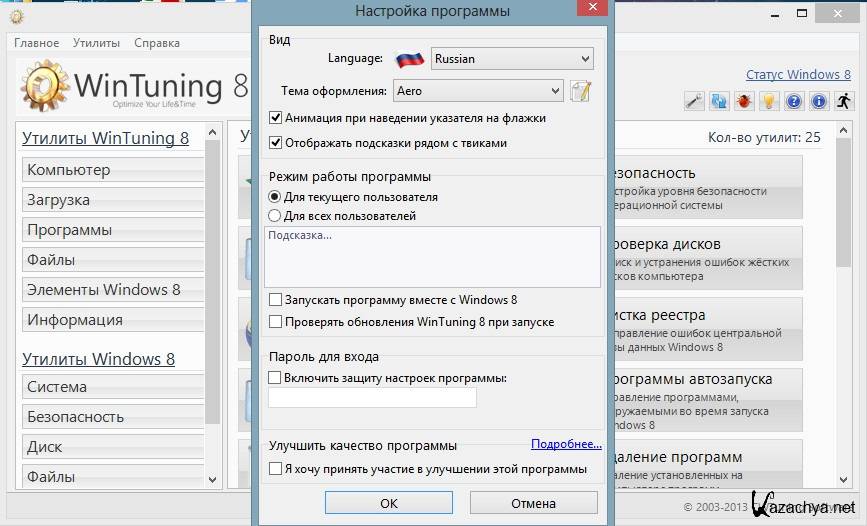Uncheck the hover animation on checkboxes option
867x526 pixels.
[276, 118]
